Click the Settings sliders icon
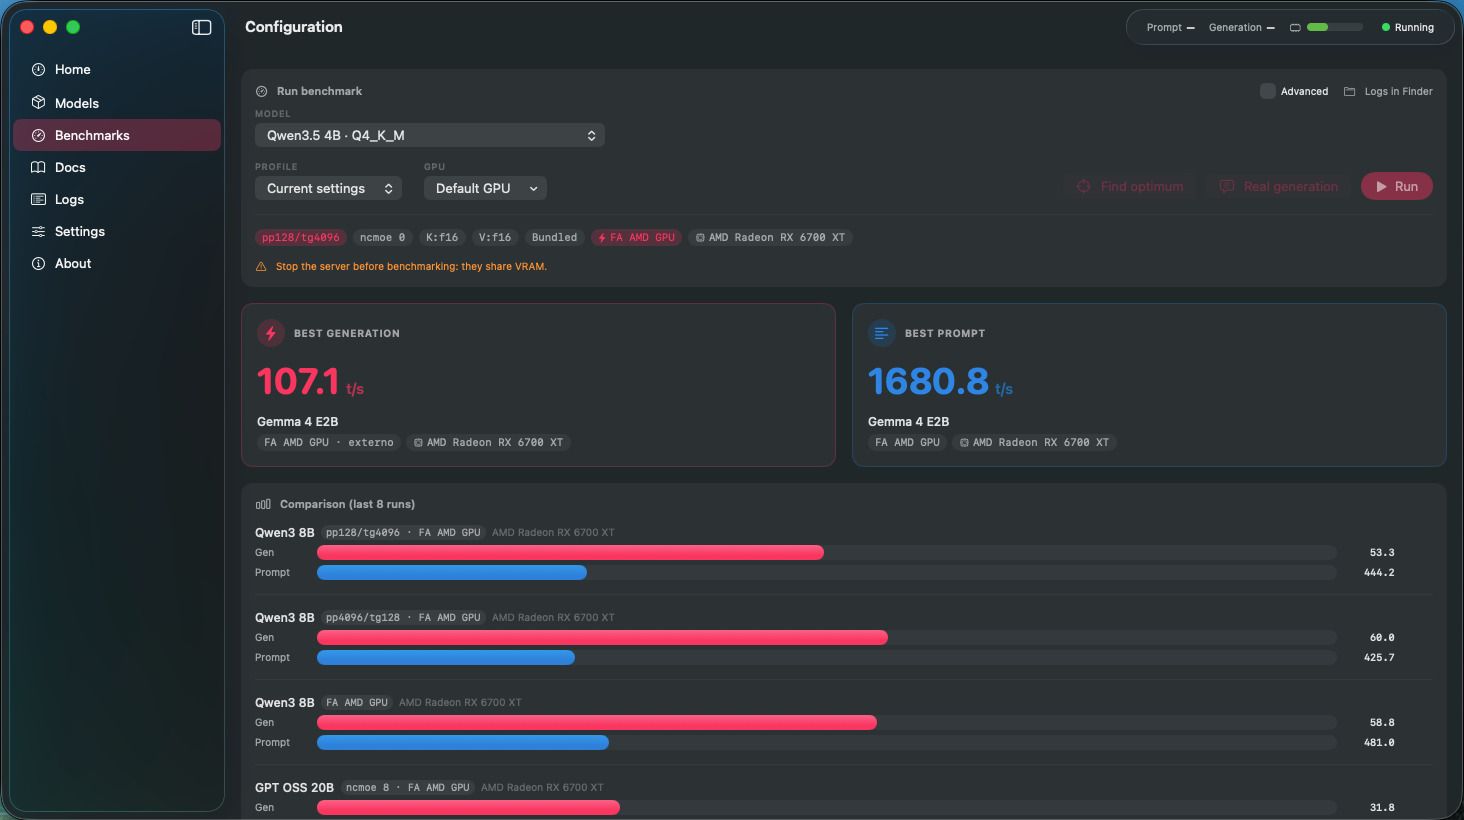The width and height of the screenshot is (1464, 820). [38, 231]
